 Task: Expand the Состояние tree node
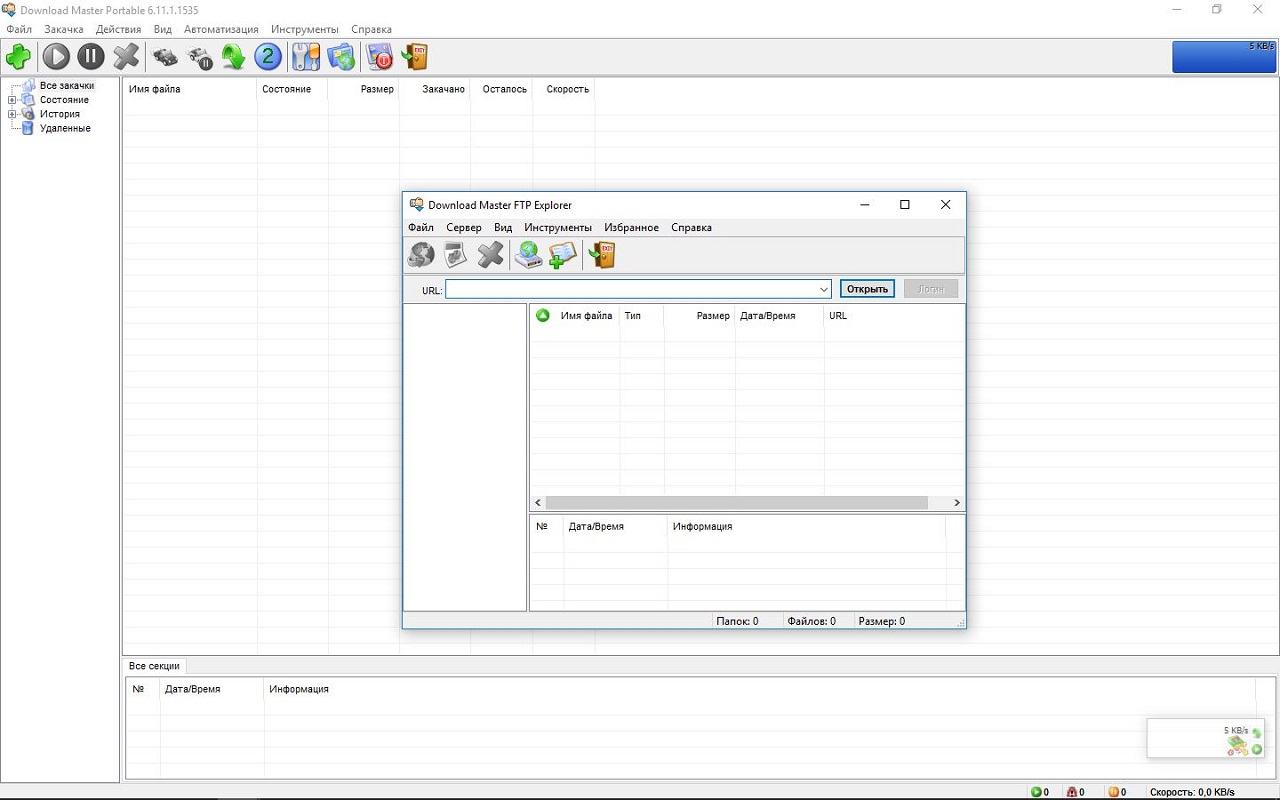tap(12, 100)
